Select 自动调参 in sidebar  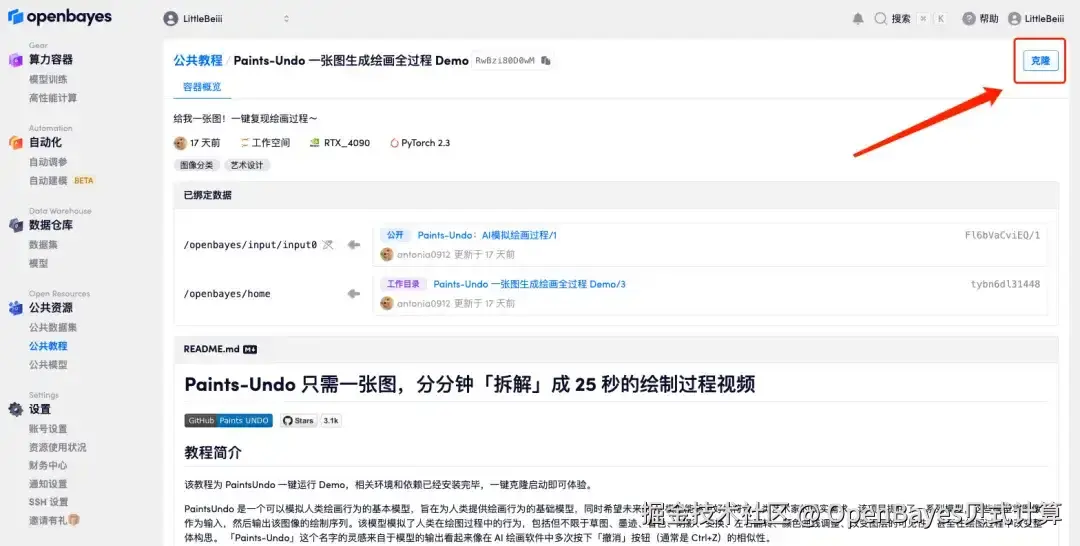coord(48,162)
